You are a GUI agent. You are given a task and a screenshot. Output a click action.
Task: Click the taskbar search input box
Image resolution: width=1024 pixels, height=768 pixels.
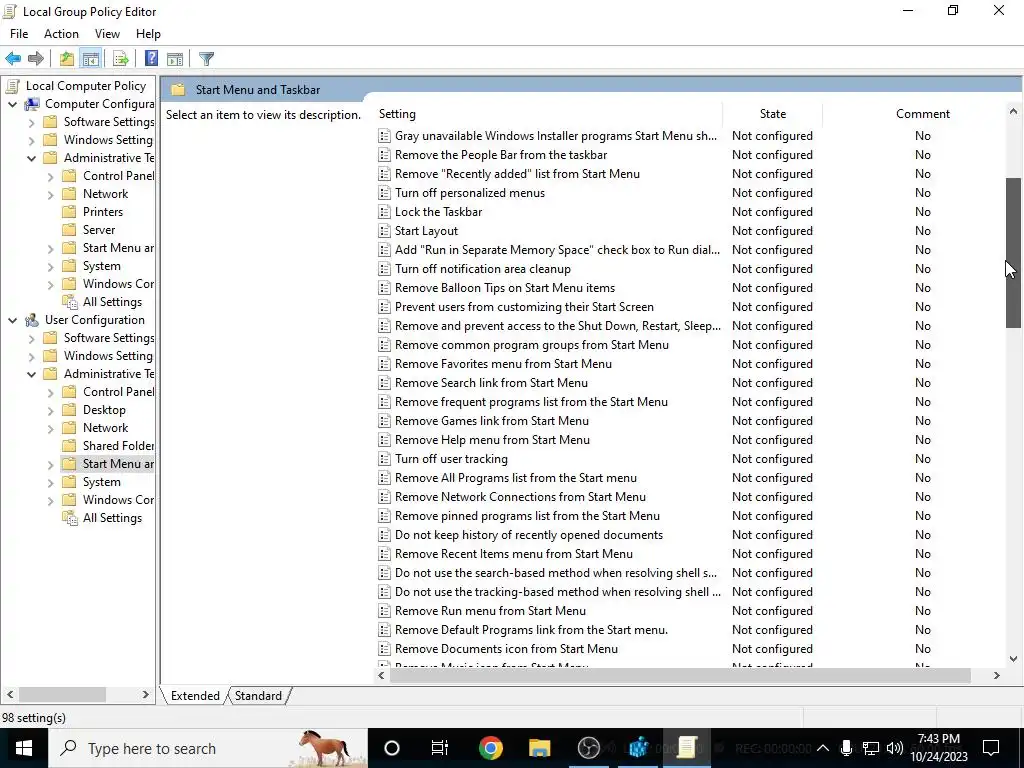pos(207,748)
